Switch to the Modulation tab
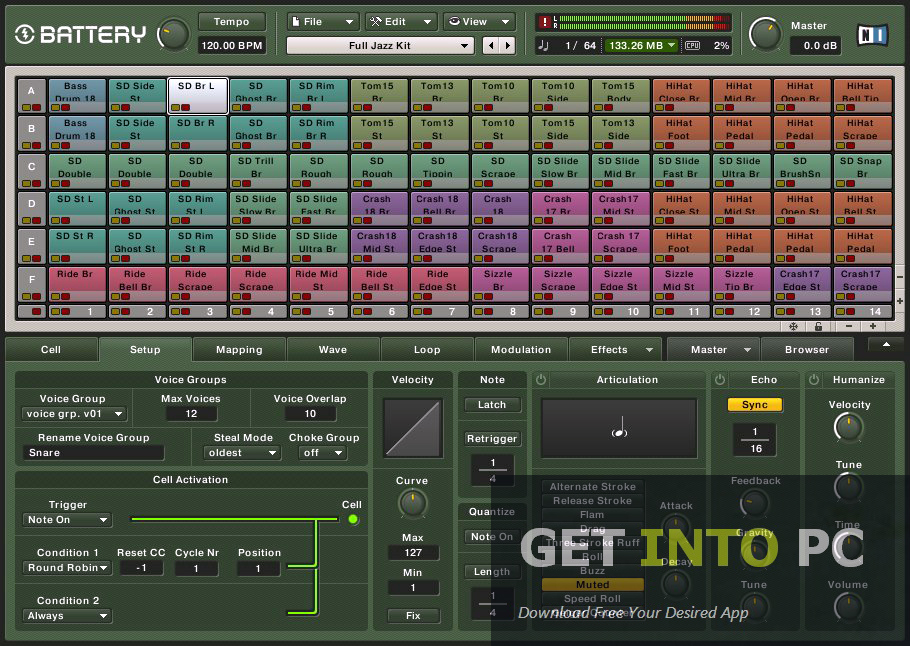This screenshot has width=910, height=646. [x=521, y=349]
